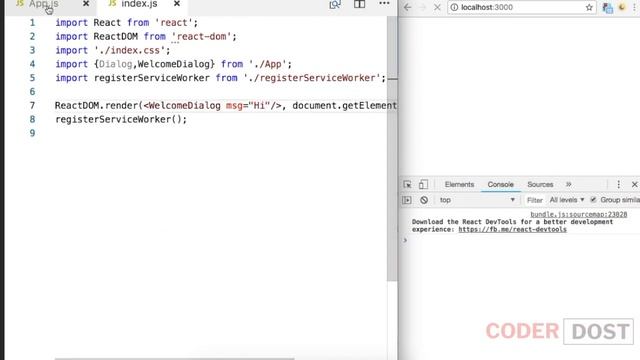Open the 'top' JavaScript context dropdown

point(477,200)
